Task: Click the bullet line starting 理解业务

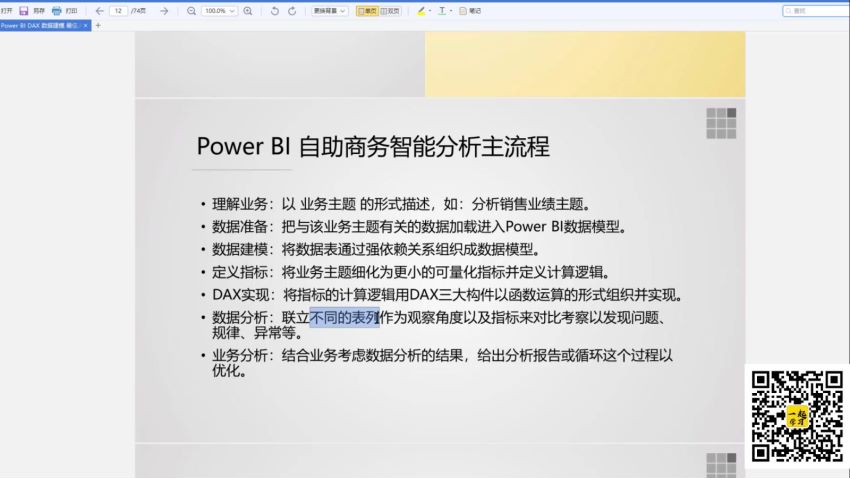Action: click(x=401, y=204)
